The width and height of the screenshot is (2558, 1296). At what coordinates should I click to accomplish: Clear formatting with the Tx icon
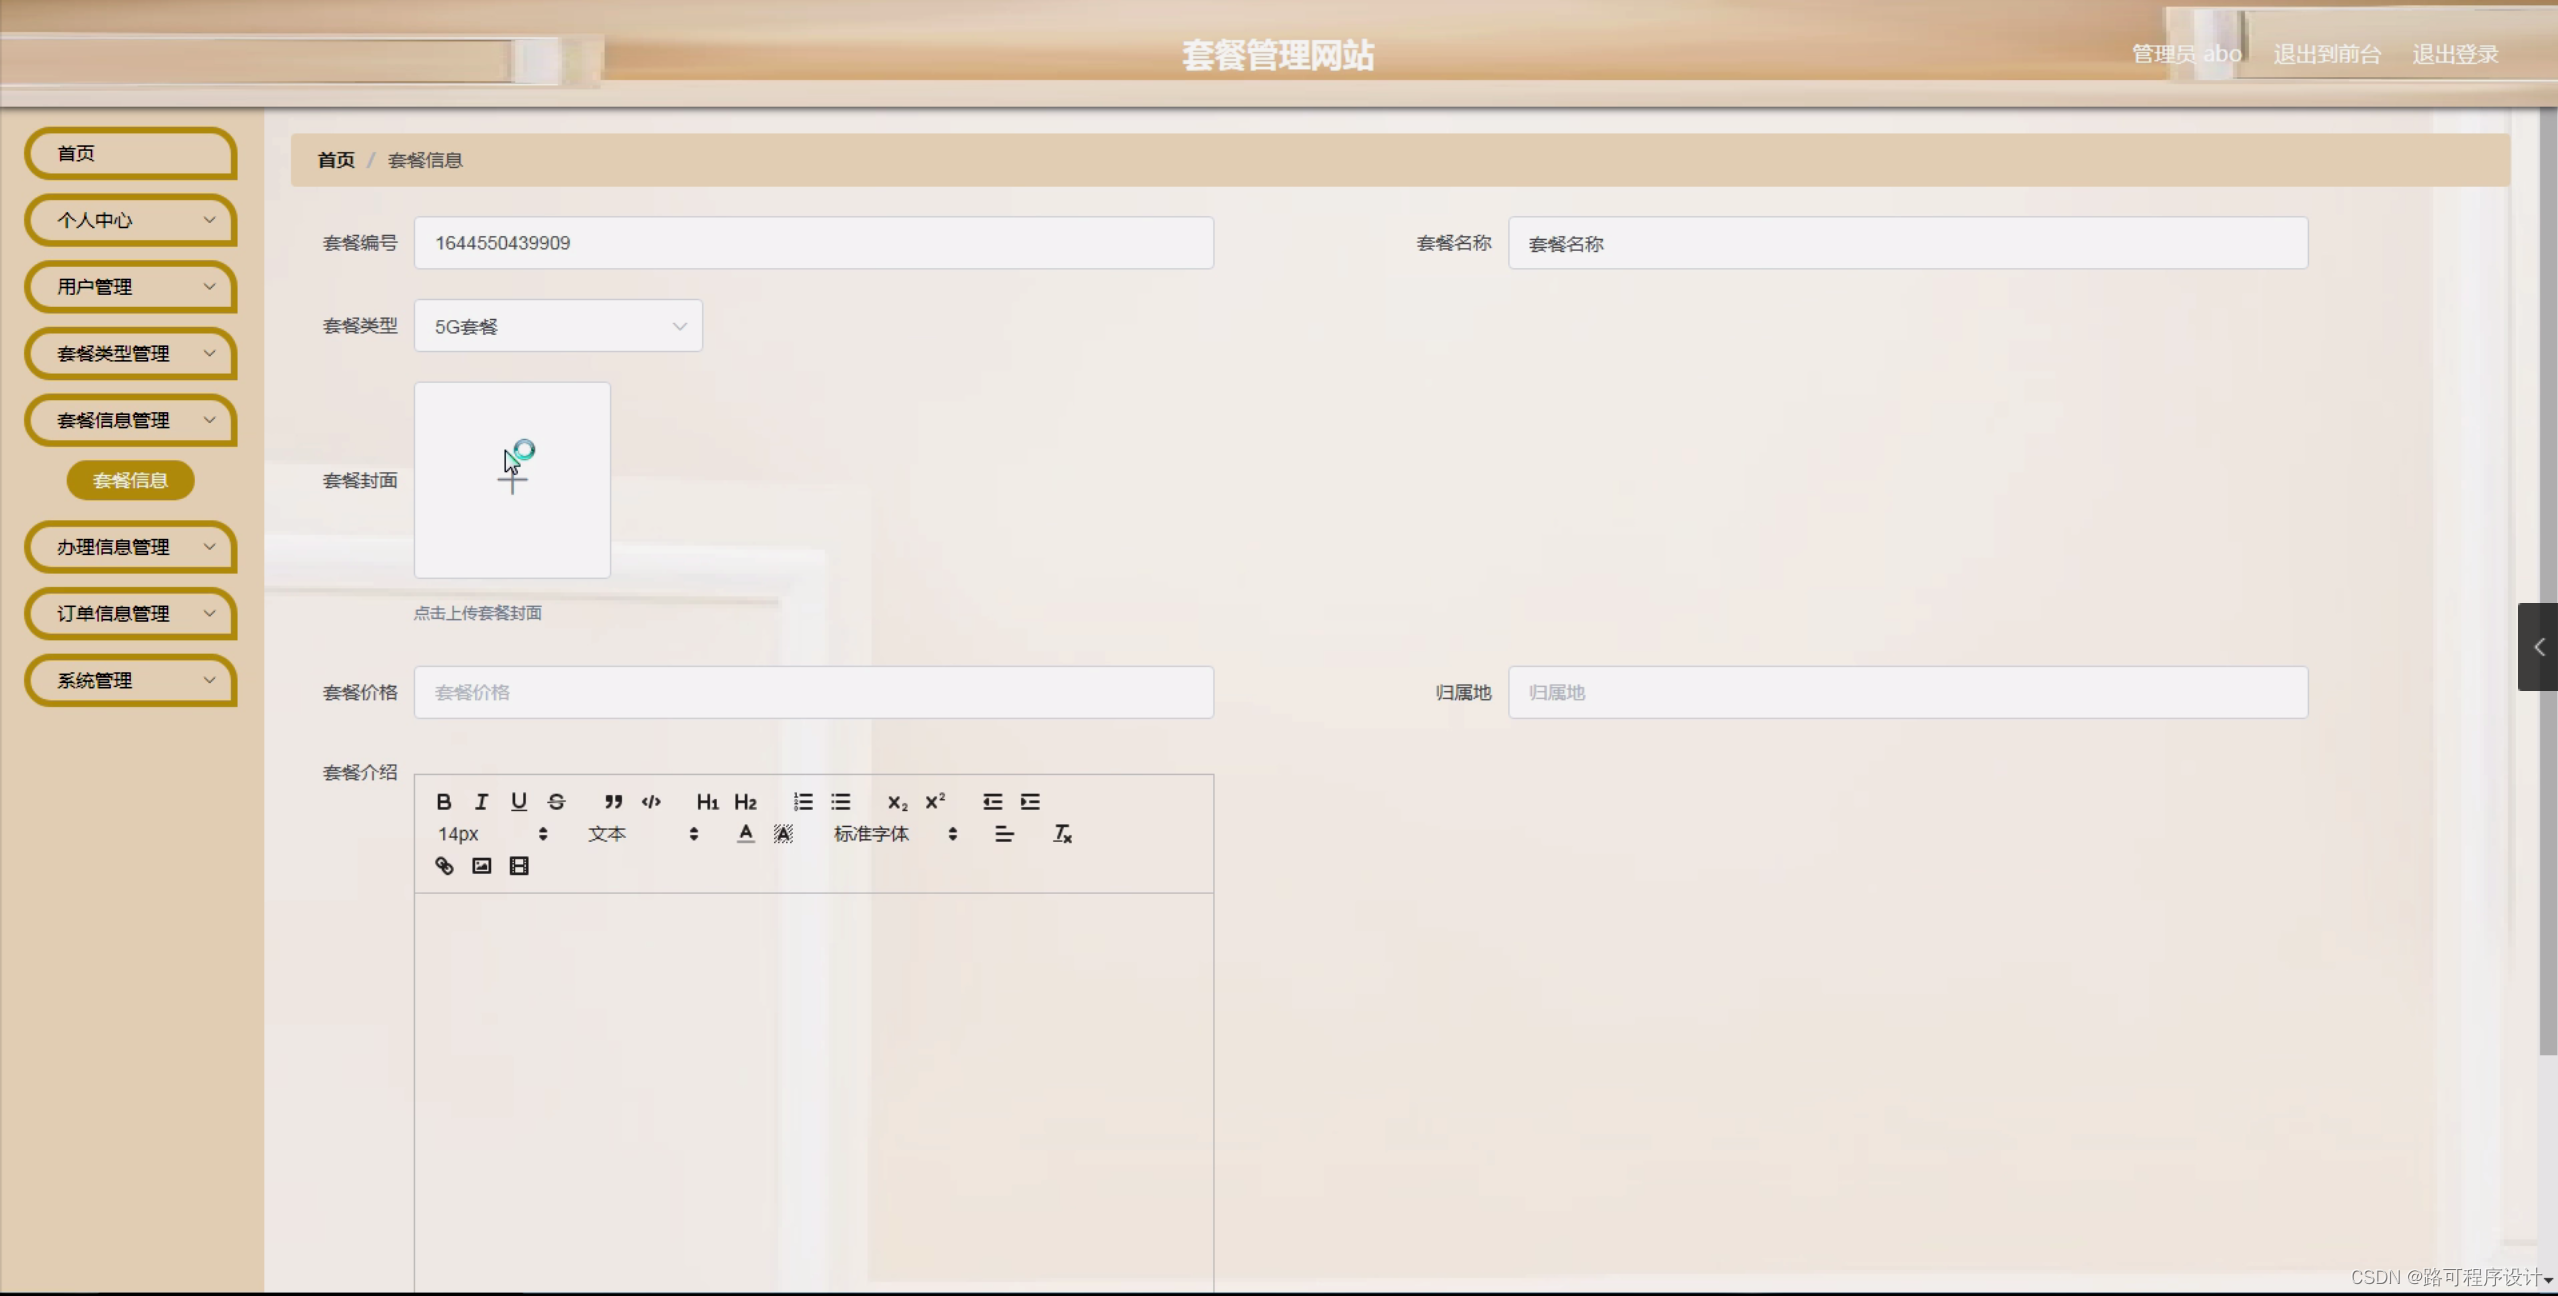[1062, 834]
